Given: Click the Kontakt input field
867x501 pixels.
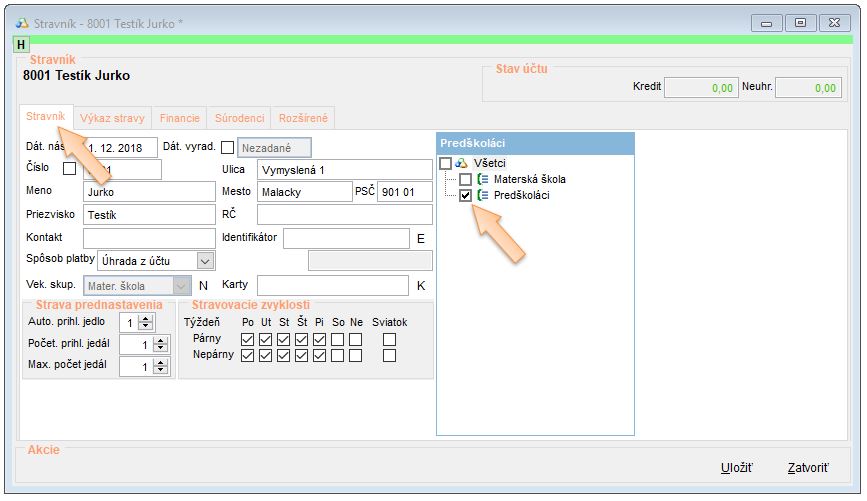Looking at the screenshot, I should 149,238.
